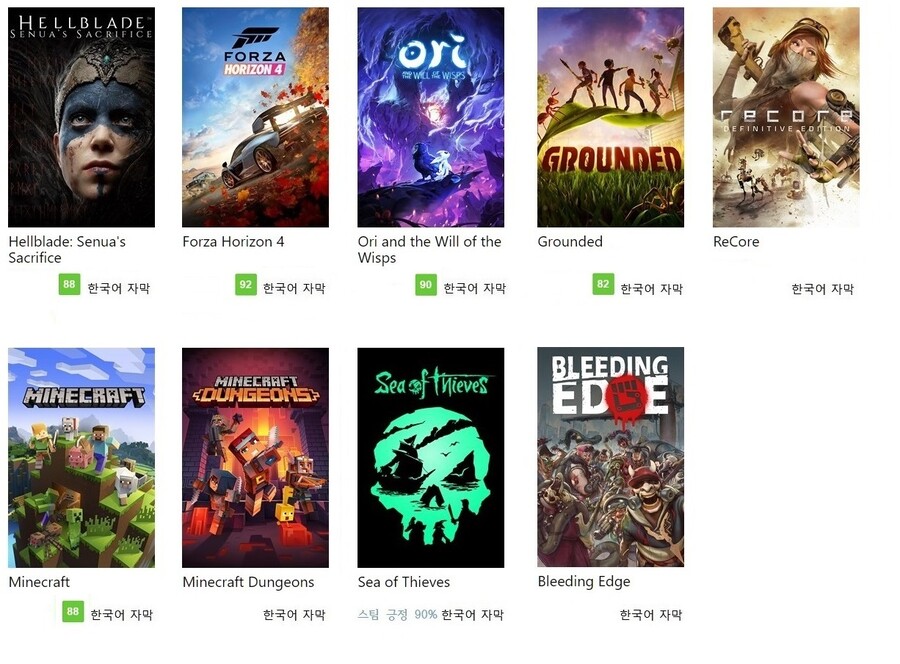Open the Grounded game cover
This screenshot has width=900, height=664.
(611, 117)
